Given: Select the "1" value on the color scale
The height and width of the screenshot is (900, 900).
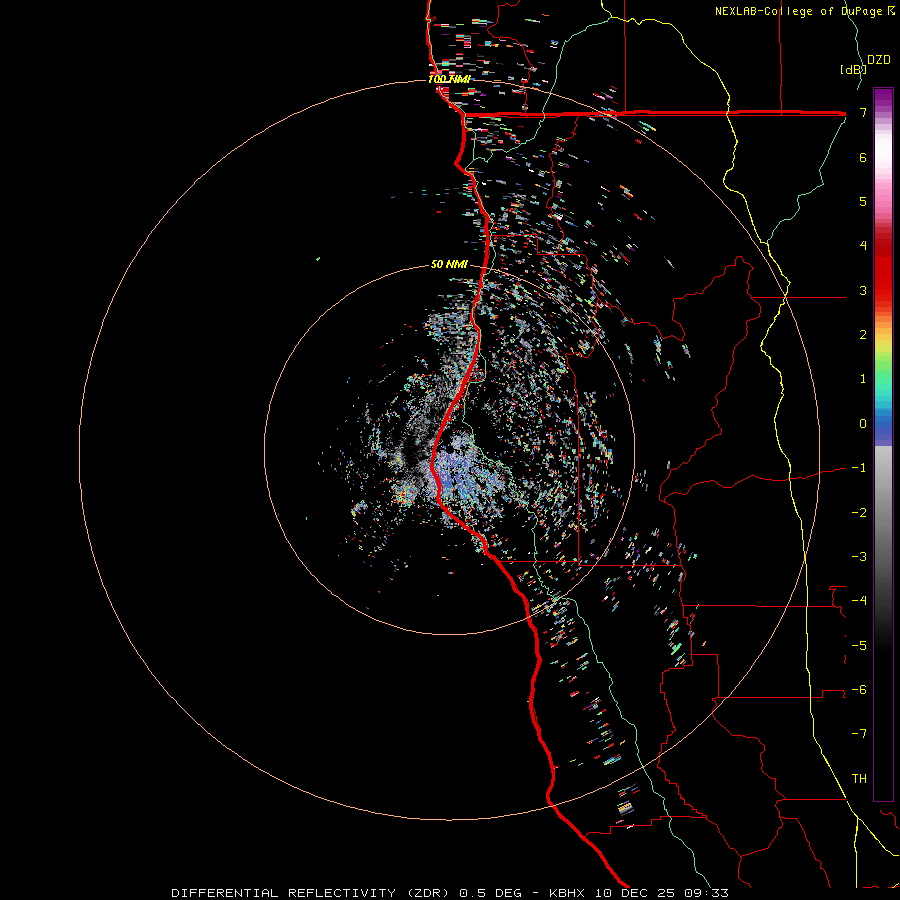Looking at the screenshot, I should (x=863, y=379).
